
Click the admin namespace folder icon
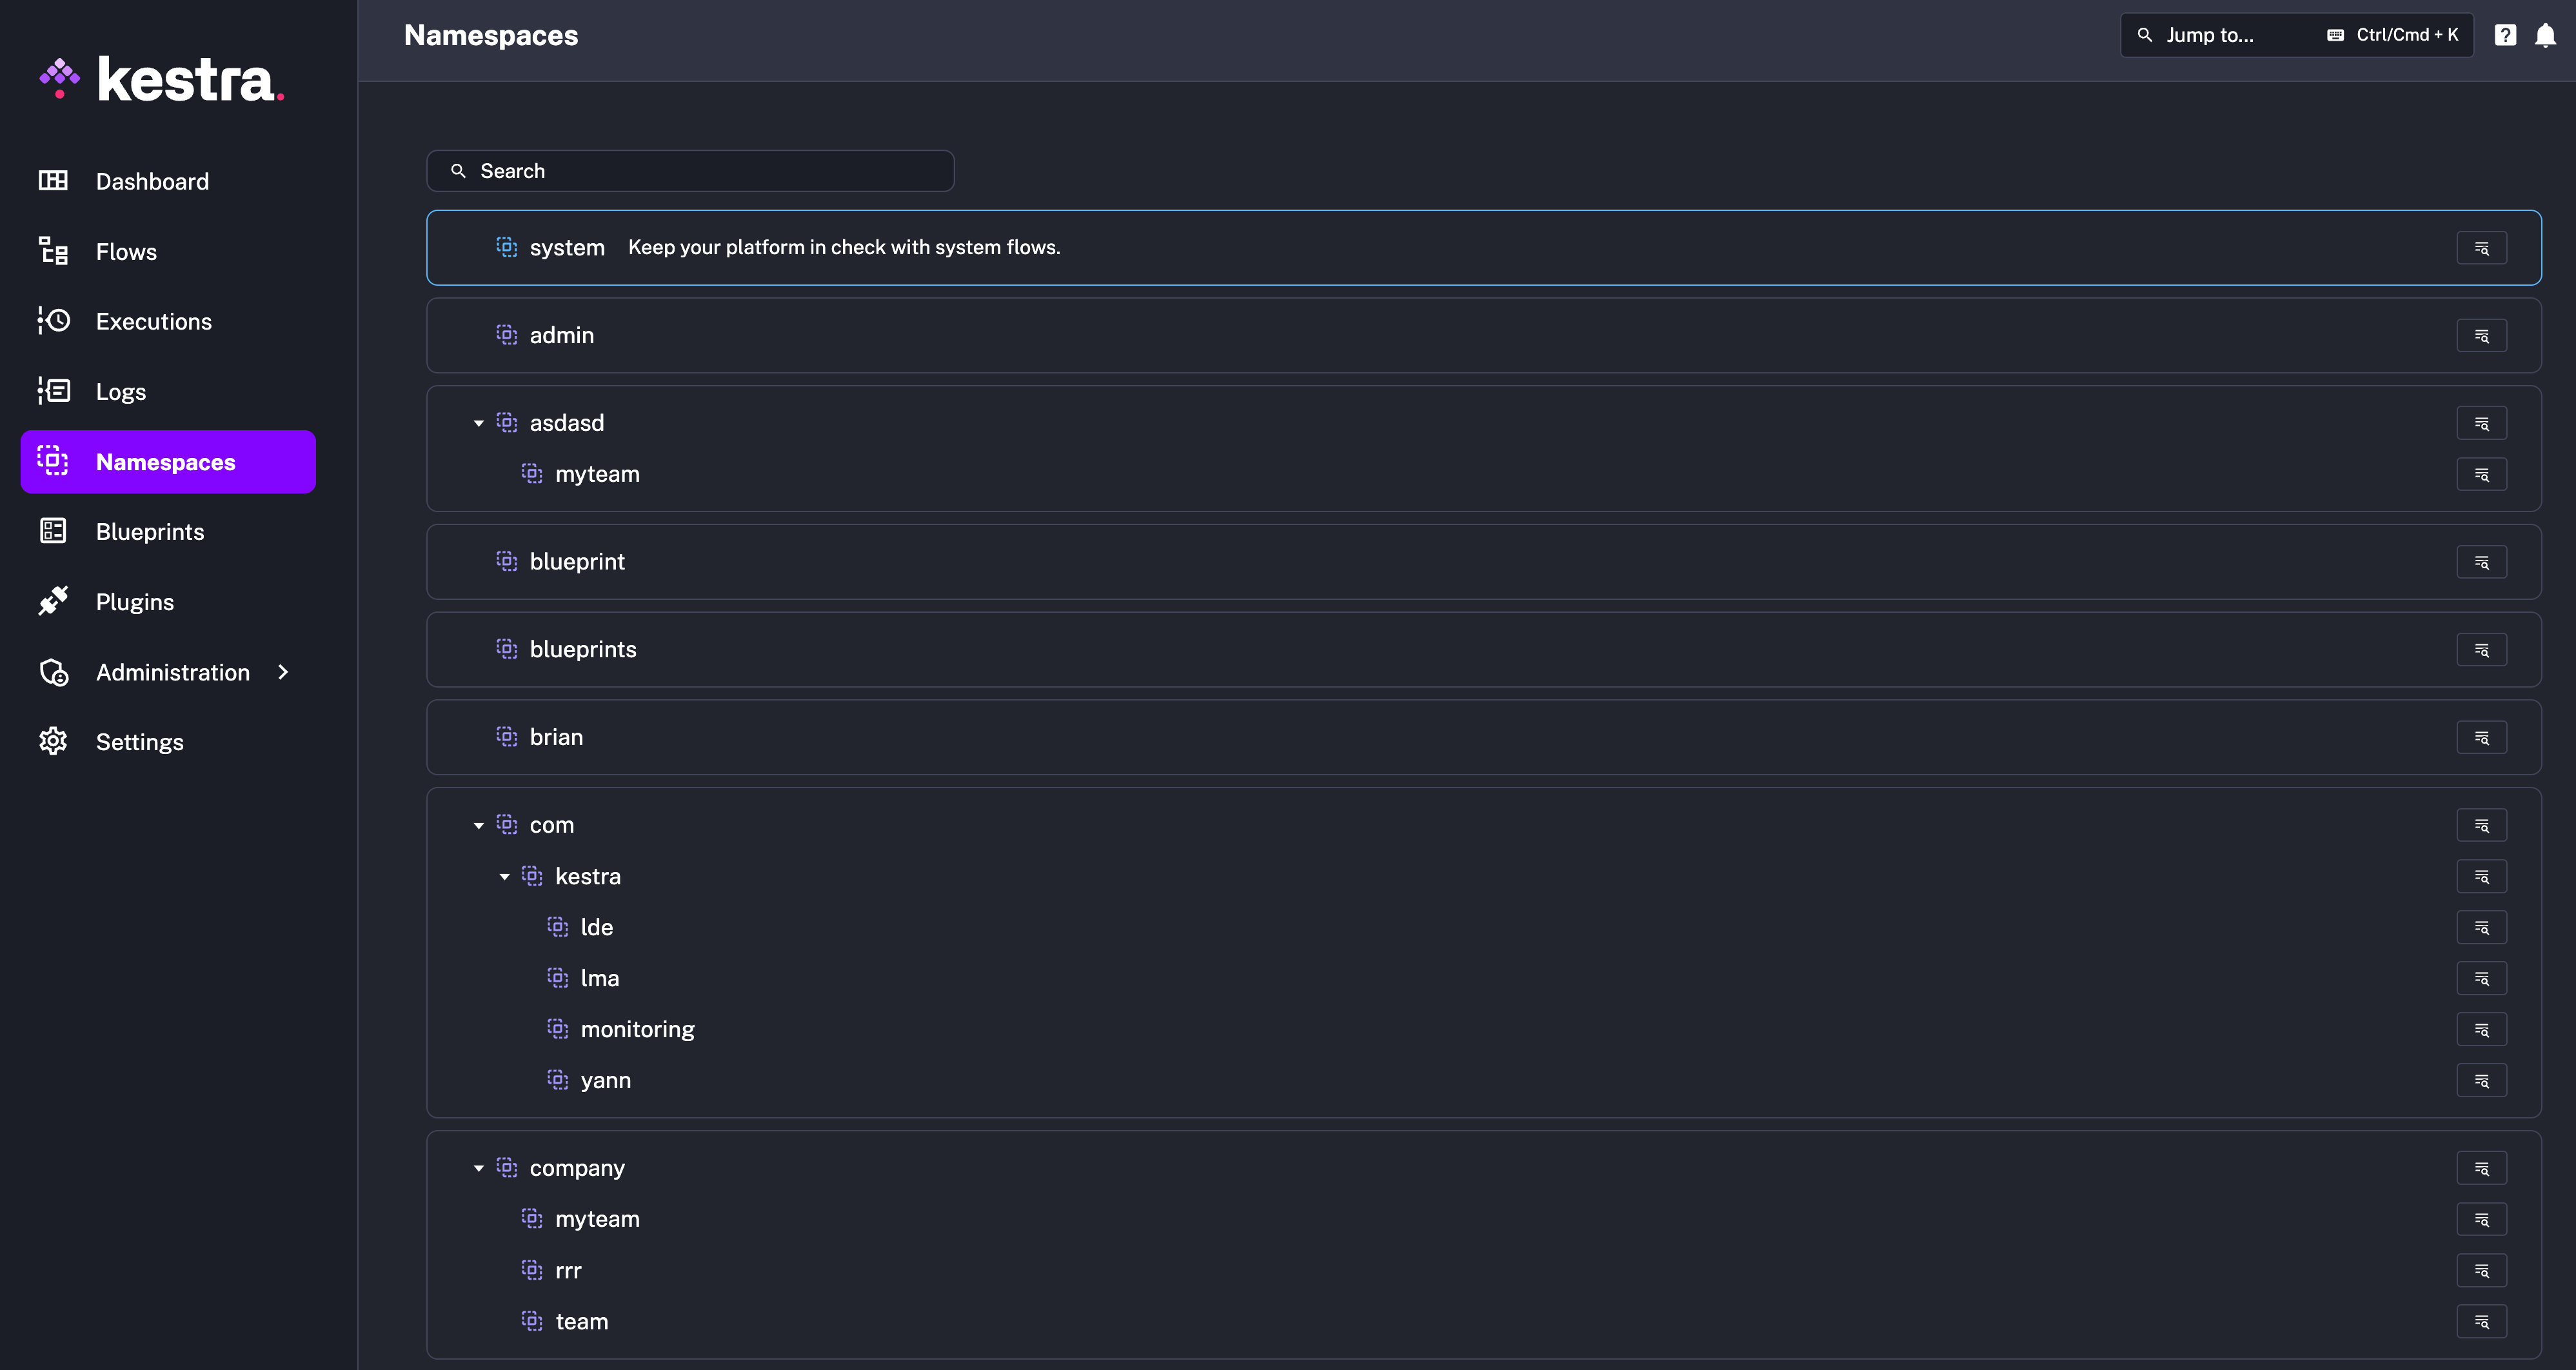(x=507, y=335)
